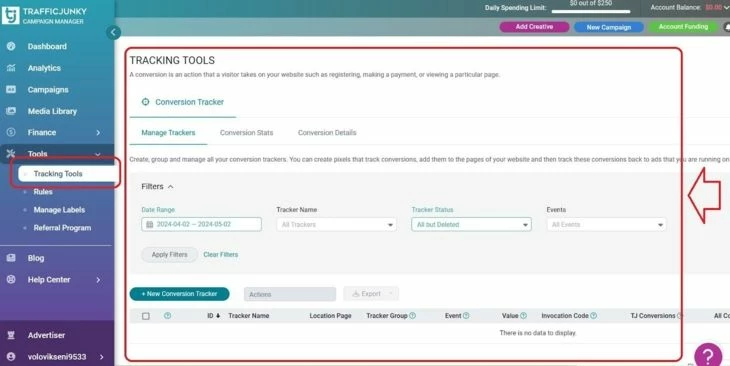Click the Invocation Code help icon

click(x=594, y=316)
